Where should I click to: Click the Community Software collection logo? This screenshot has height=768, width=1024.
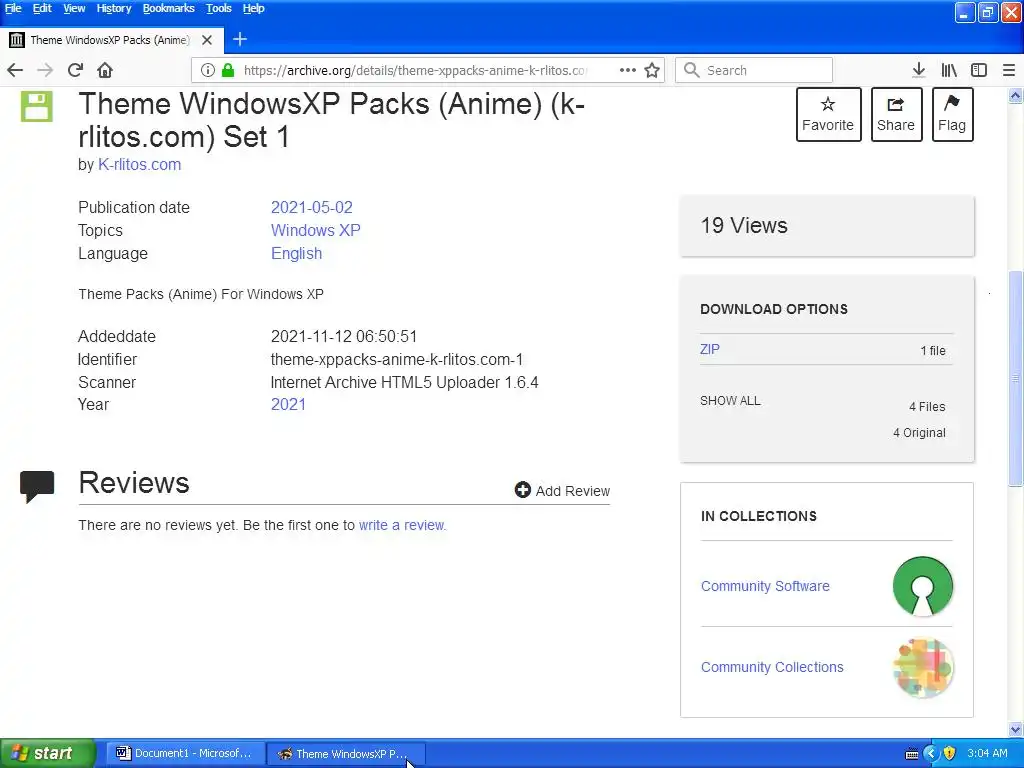pos(922,586)
